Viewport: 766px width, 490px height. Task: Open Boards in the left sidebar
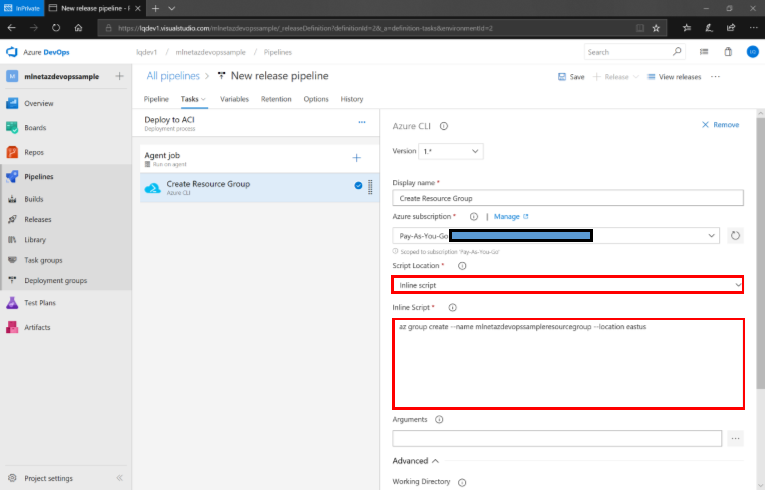pyautogui.click(x=35, y=128)
